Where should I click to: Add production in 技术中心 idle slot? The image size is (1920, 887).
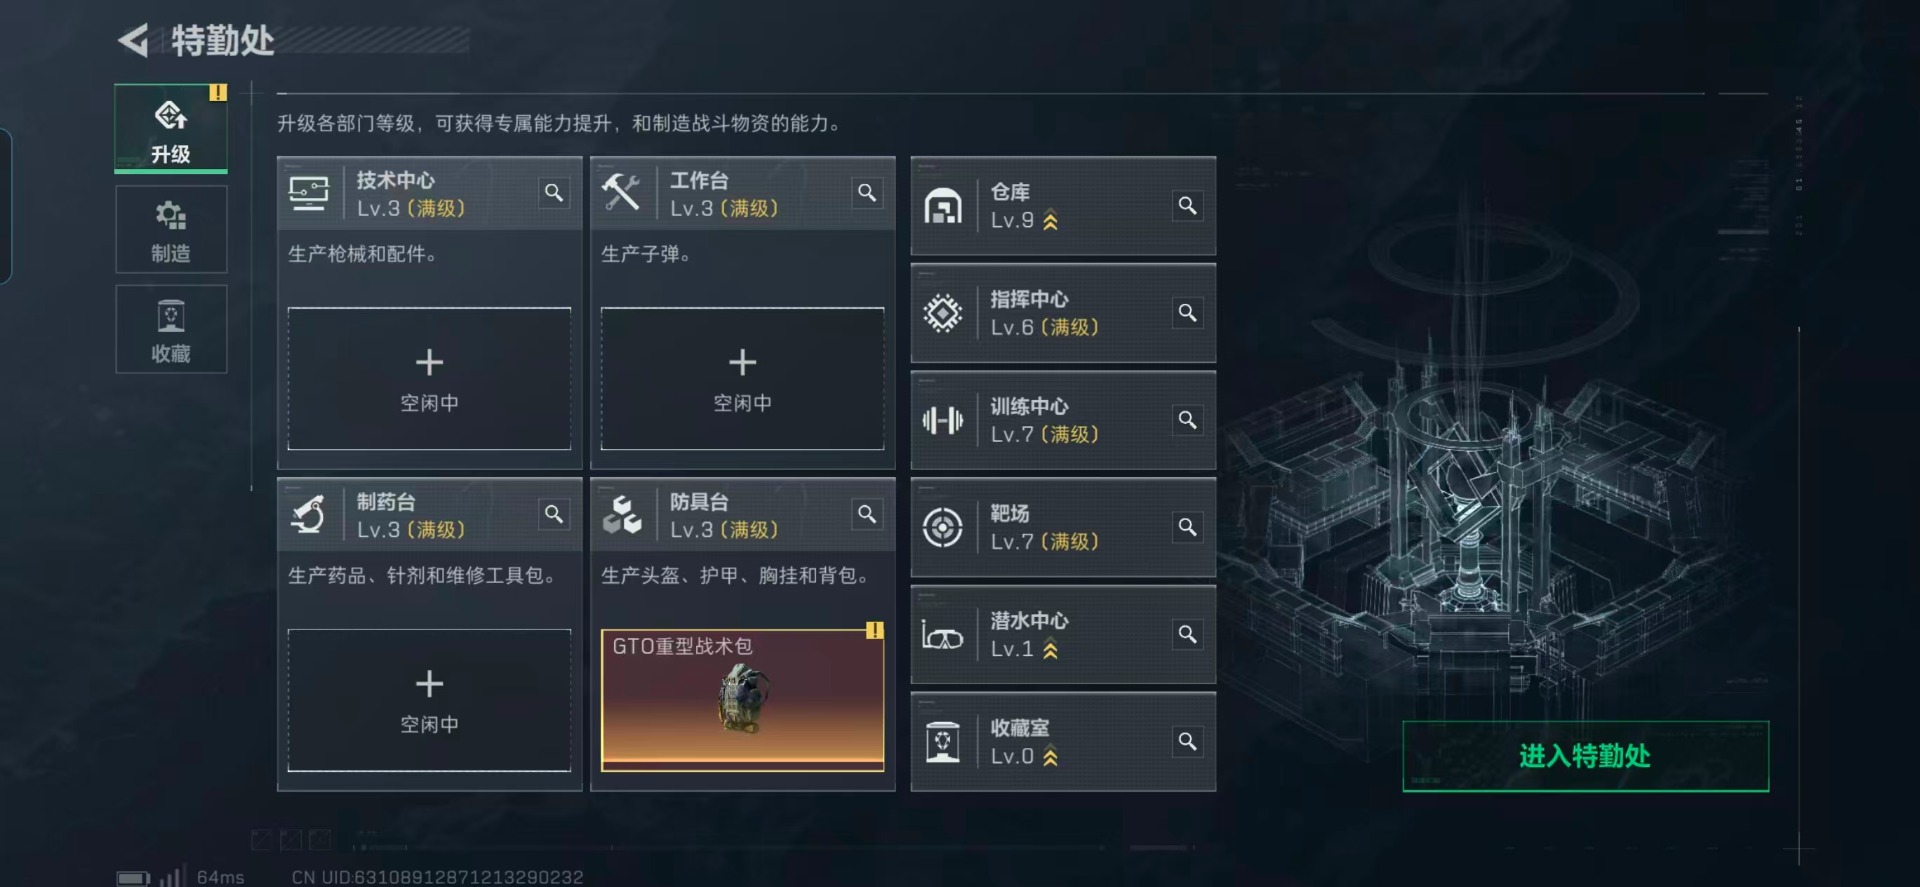pos(429,379)
